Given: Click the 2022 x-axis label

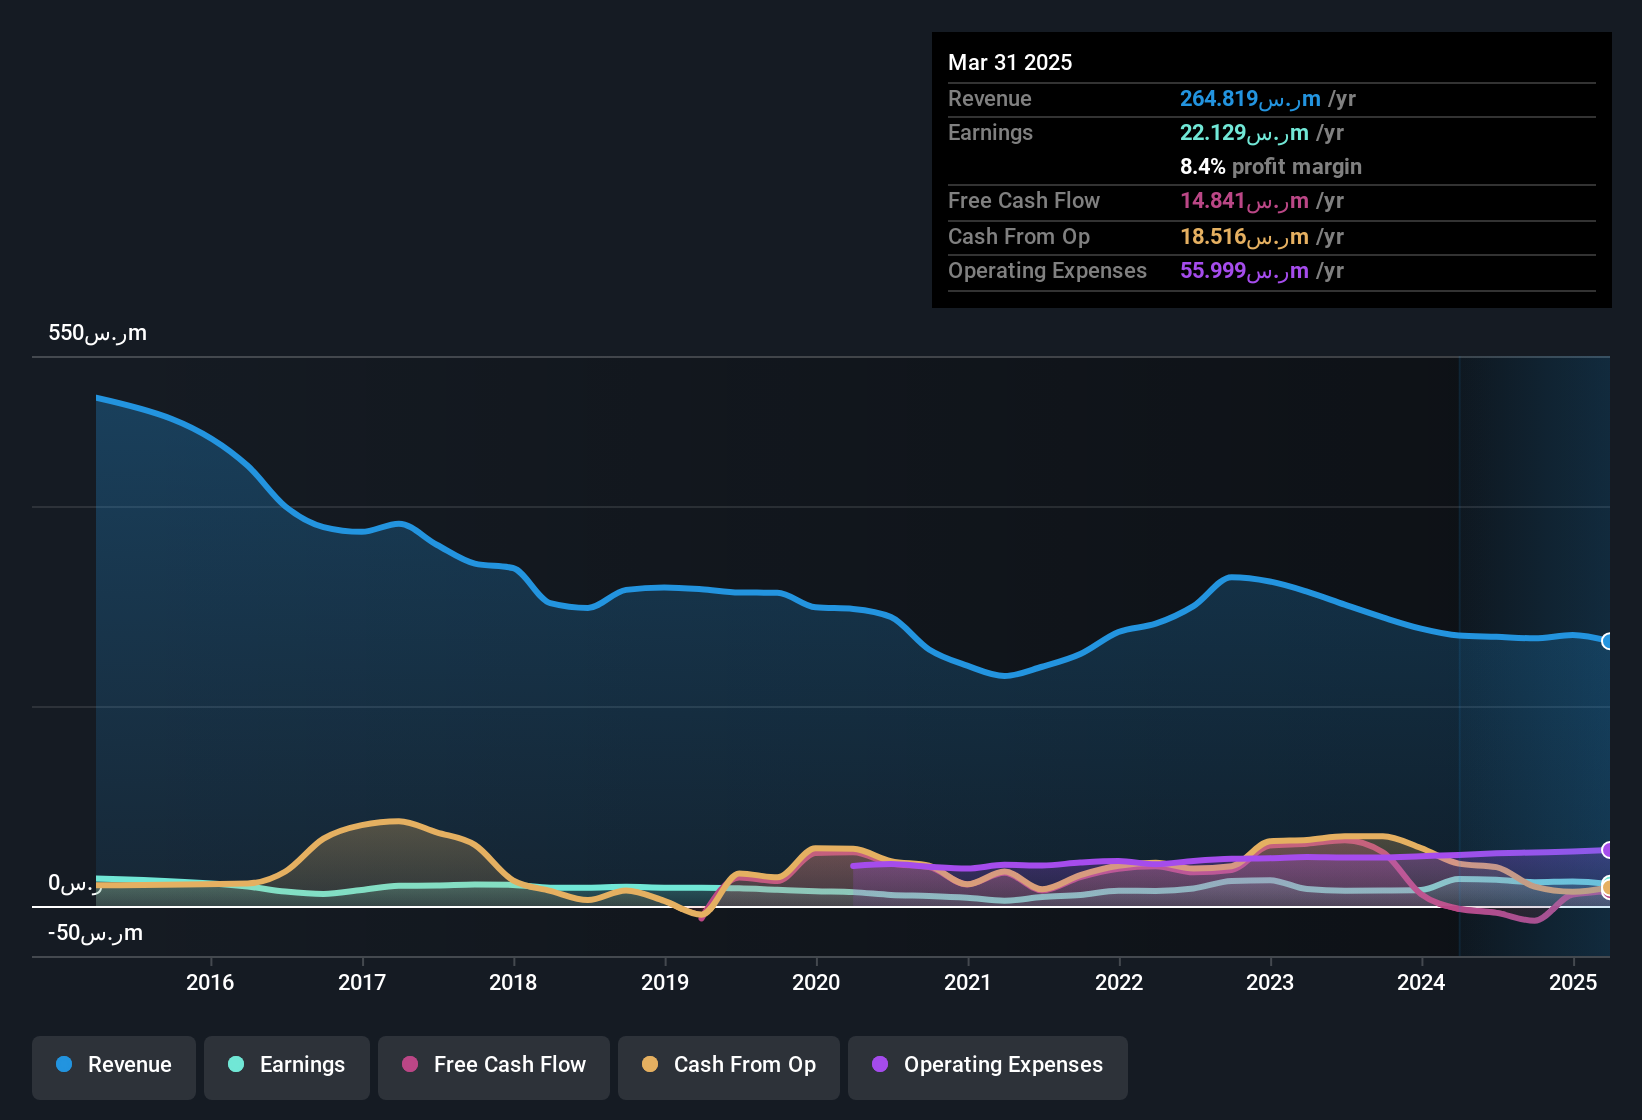Looking at the screenshot, I should (x=1119, y=982).
